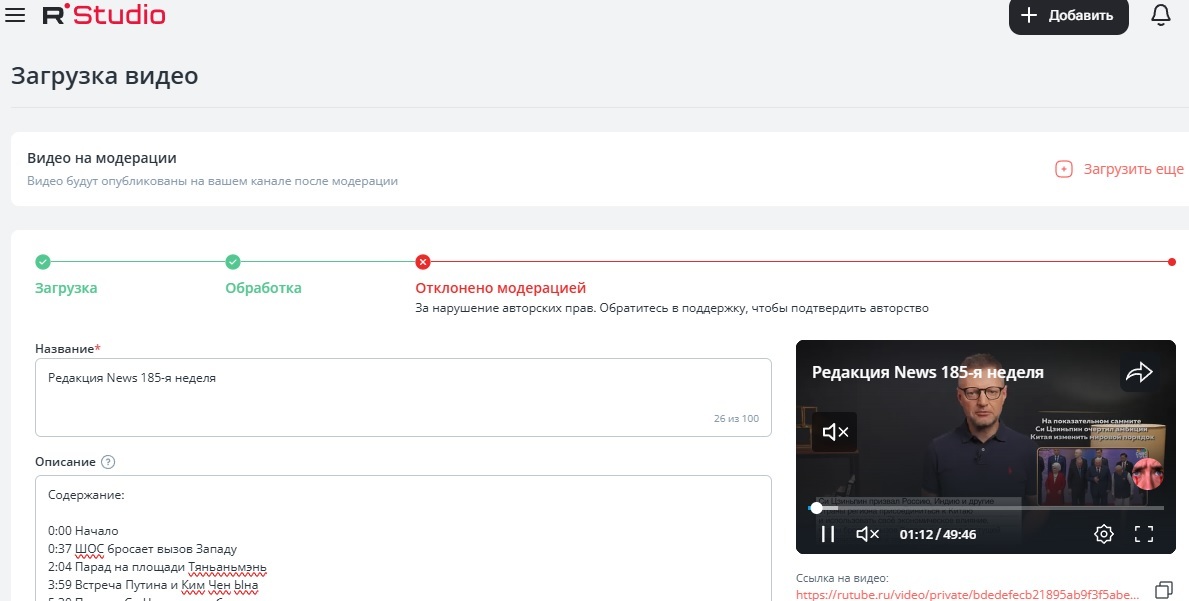
Task: Pause the video playback
Action: (827, 534)
